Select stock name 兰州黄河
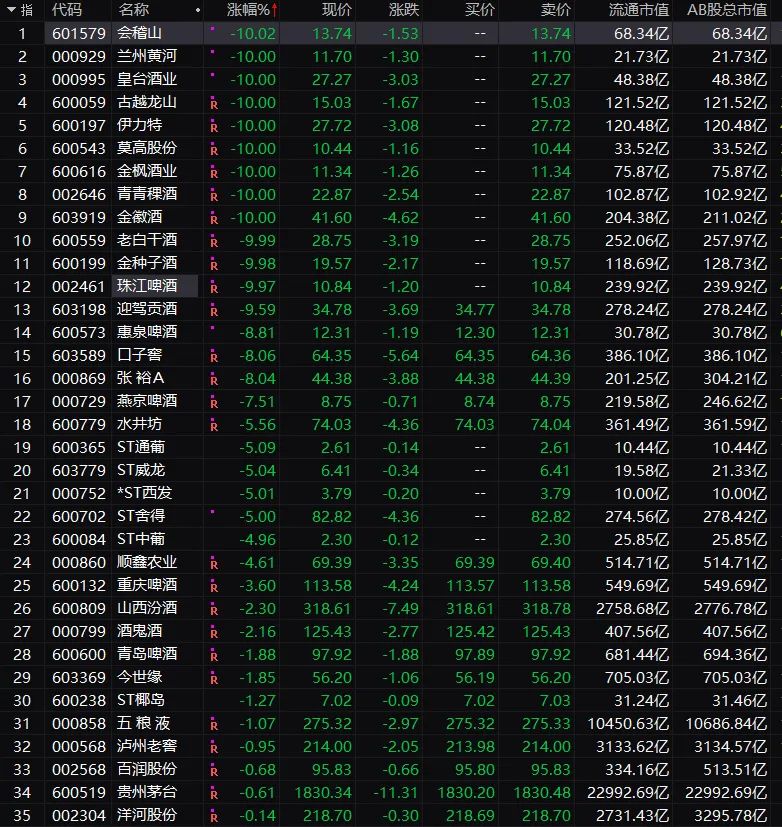Viewport: 782px width, 827px height. point(147,56)
